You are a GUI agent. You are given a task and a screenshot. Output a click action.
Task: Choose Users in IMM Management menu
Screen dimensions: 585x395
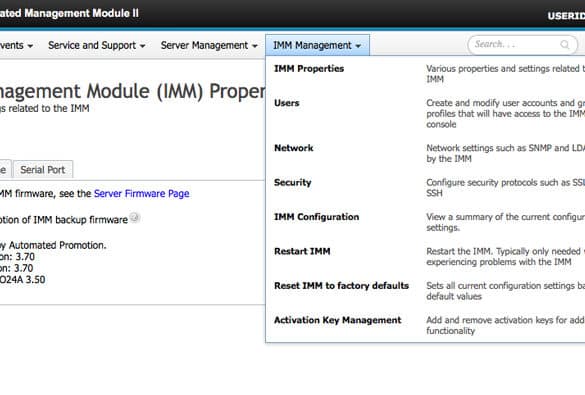287,103
